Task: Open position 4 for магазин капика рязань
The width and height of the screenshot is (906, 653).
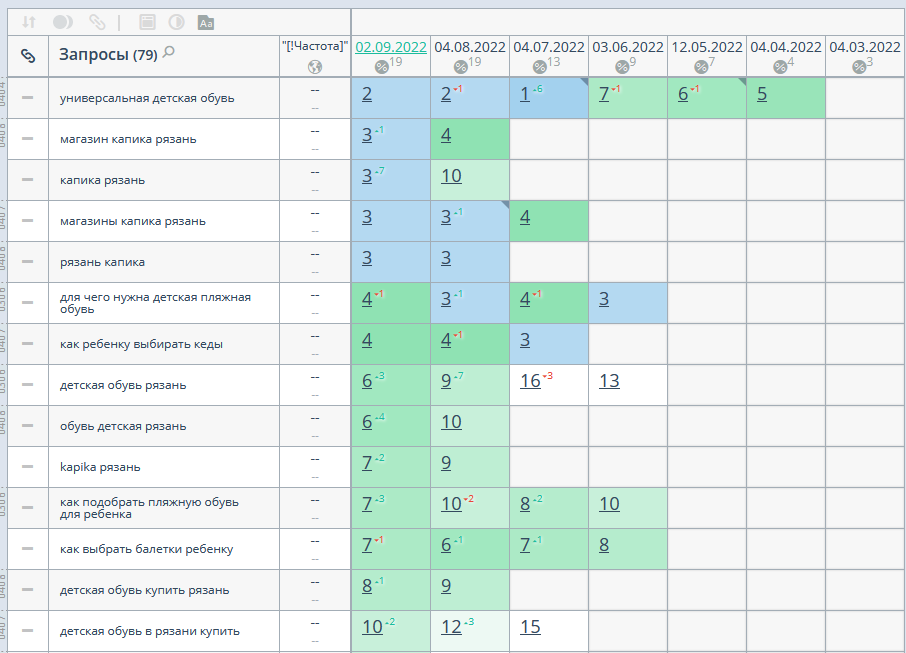Action: [x=446, y=135]
